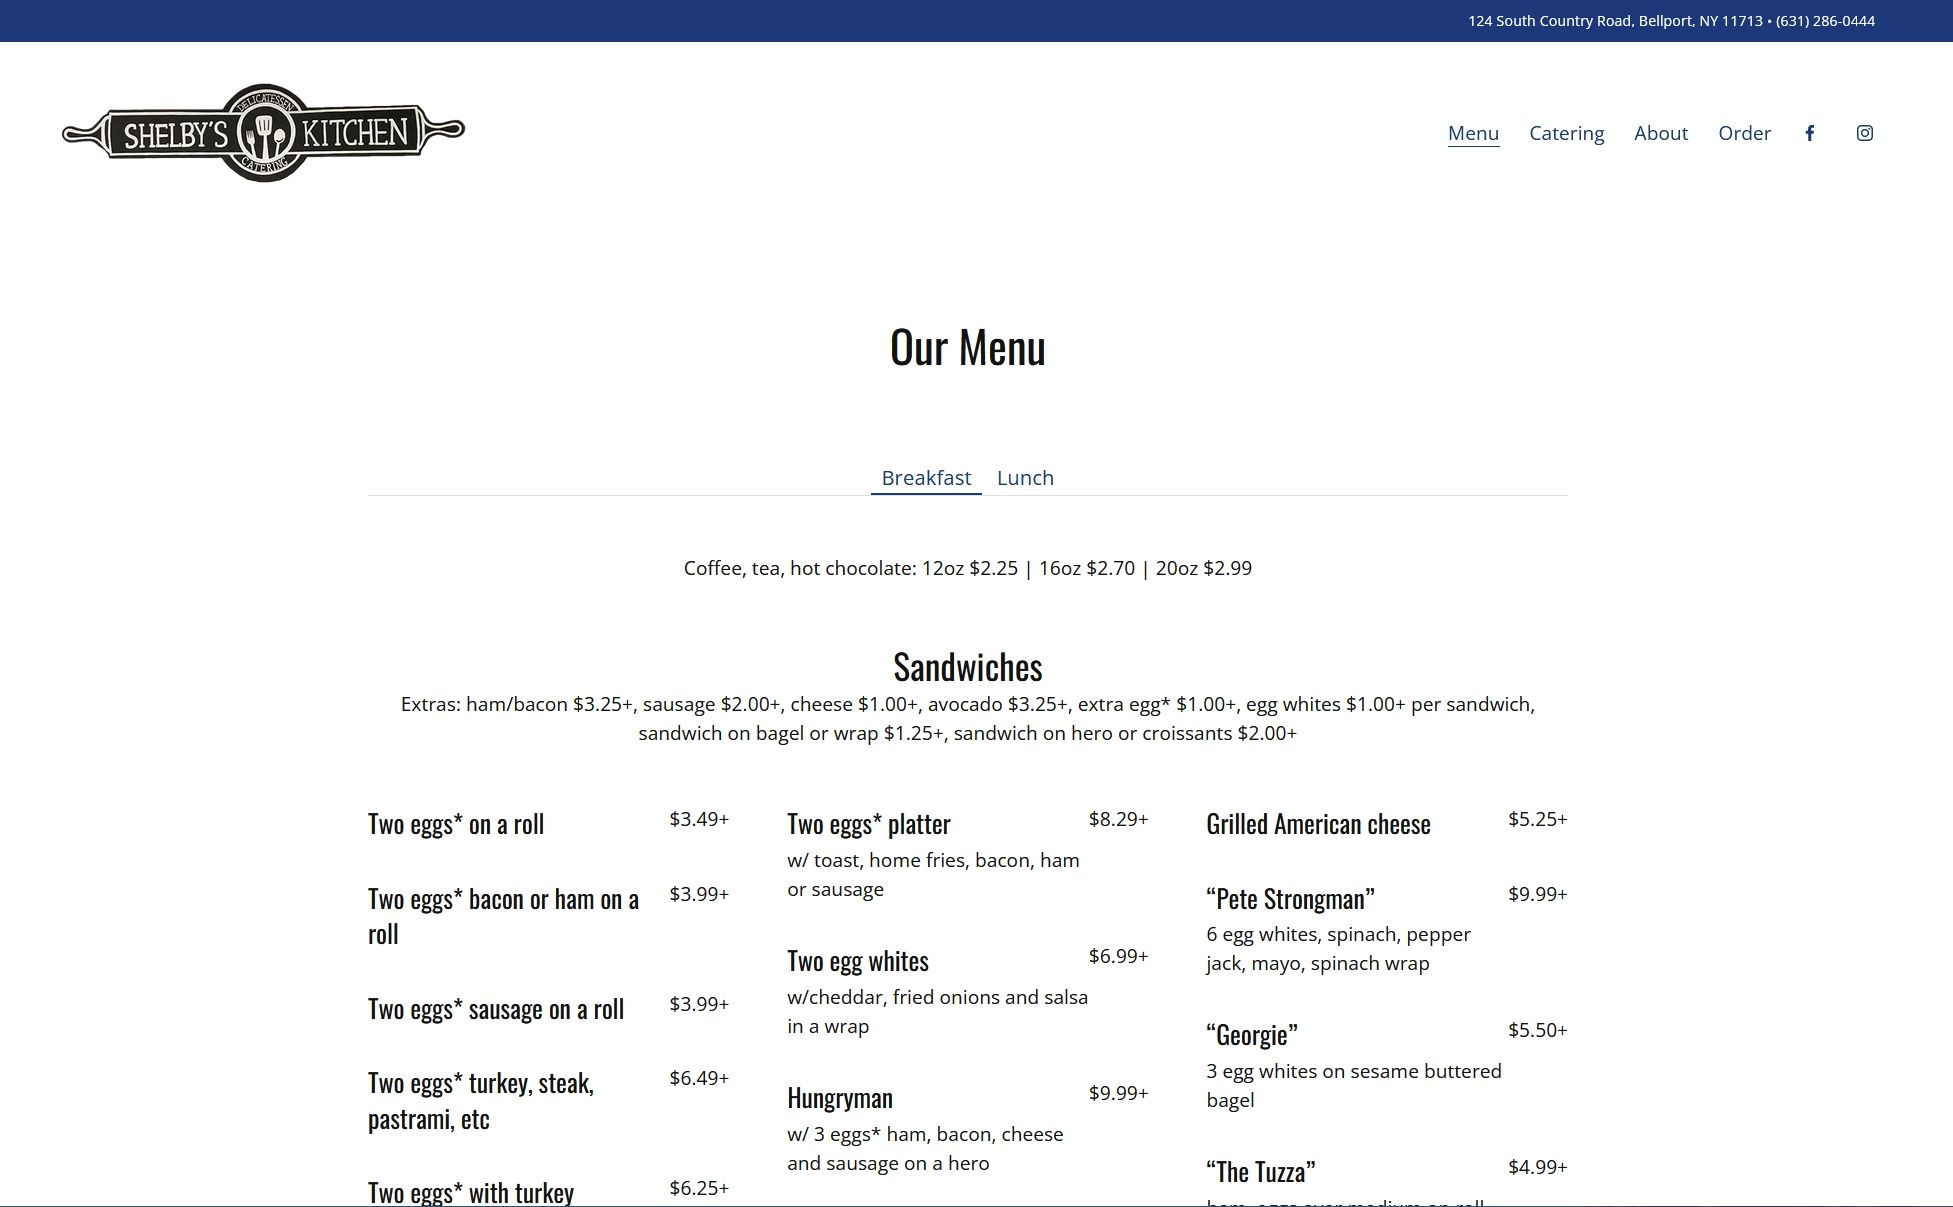Click 'w/cheddar, fried onions and salsa' description

pos(937,1012)
